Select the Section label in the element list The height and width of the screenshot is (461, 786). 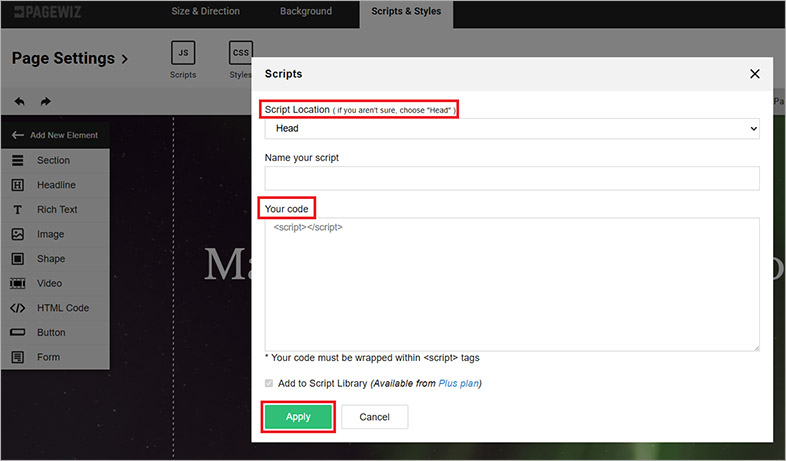point(54,160)
